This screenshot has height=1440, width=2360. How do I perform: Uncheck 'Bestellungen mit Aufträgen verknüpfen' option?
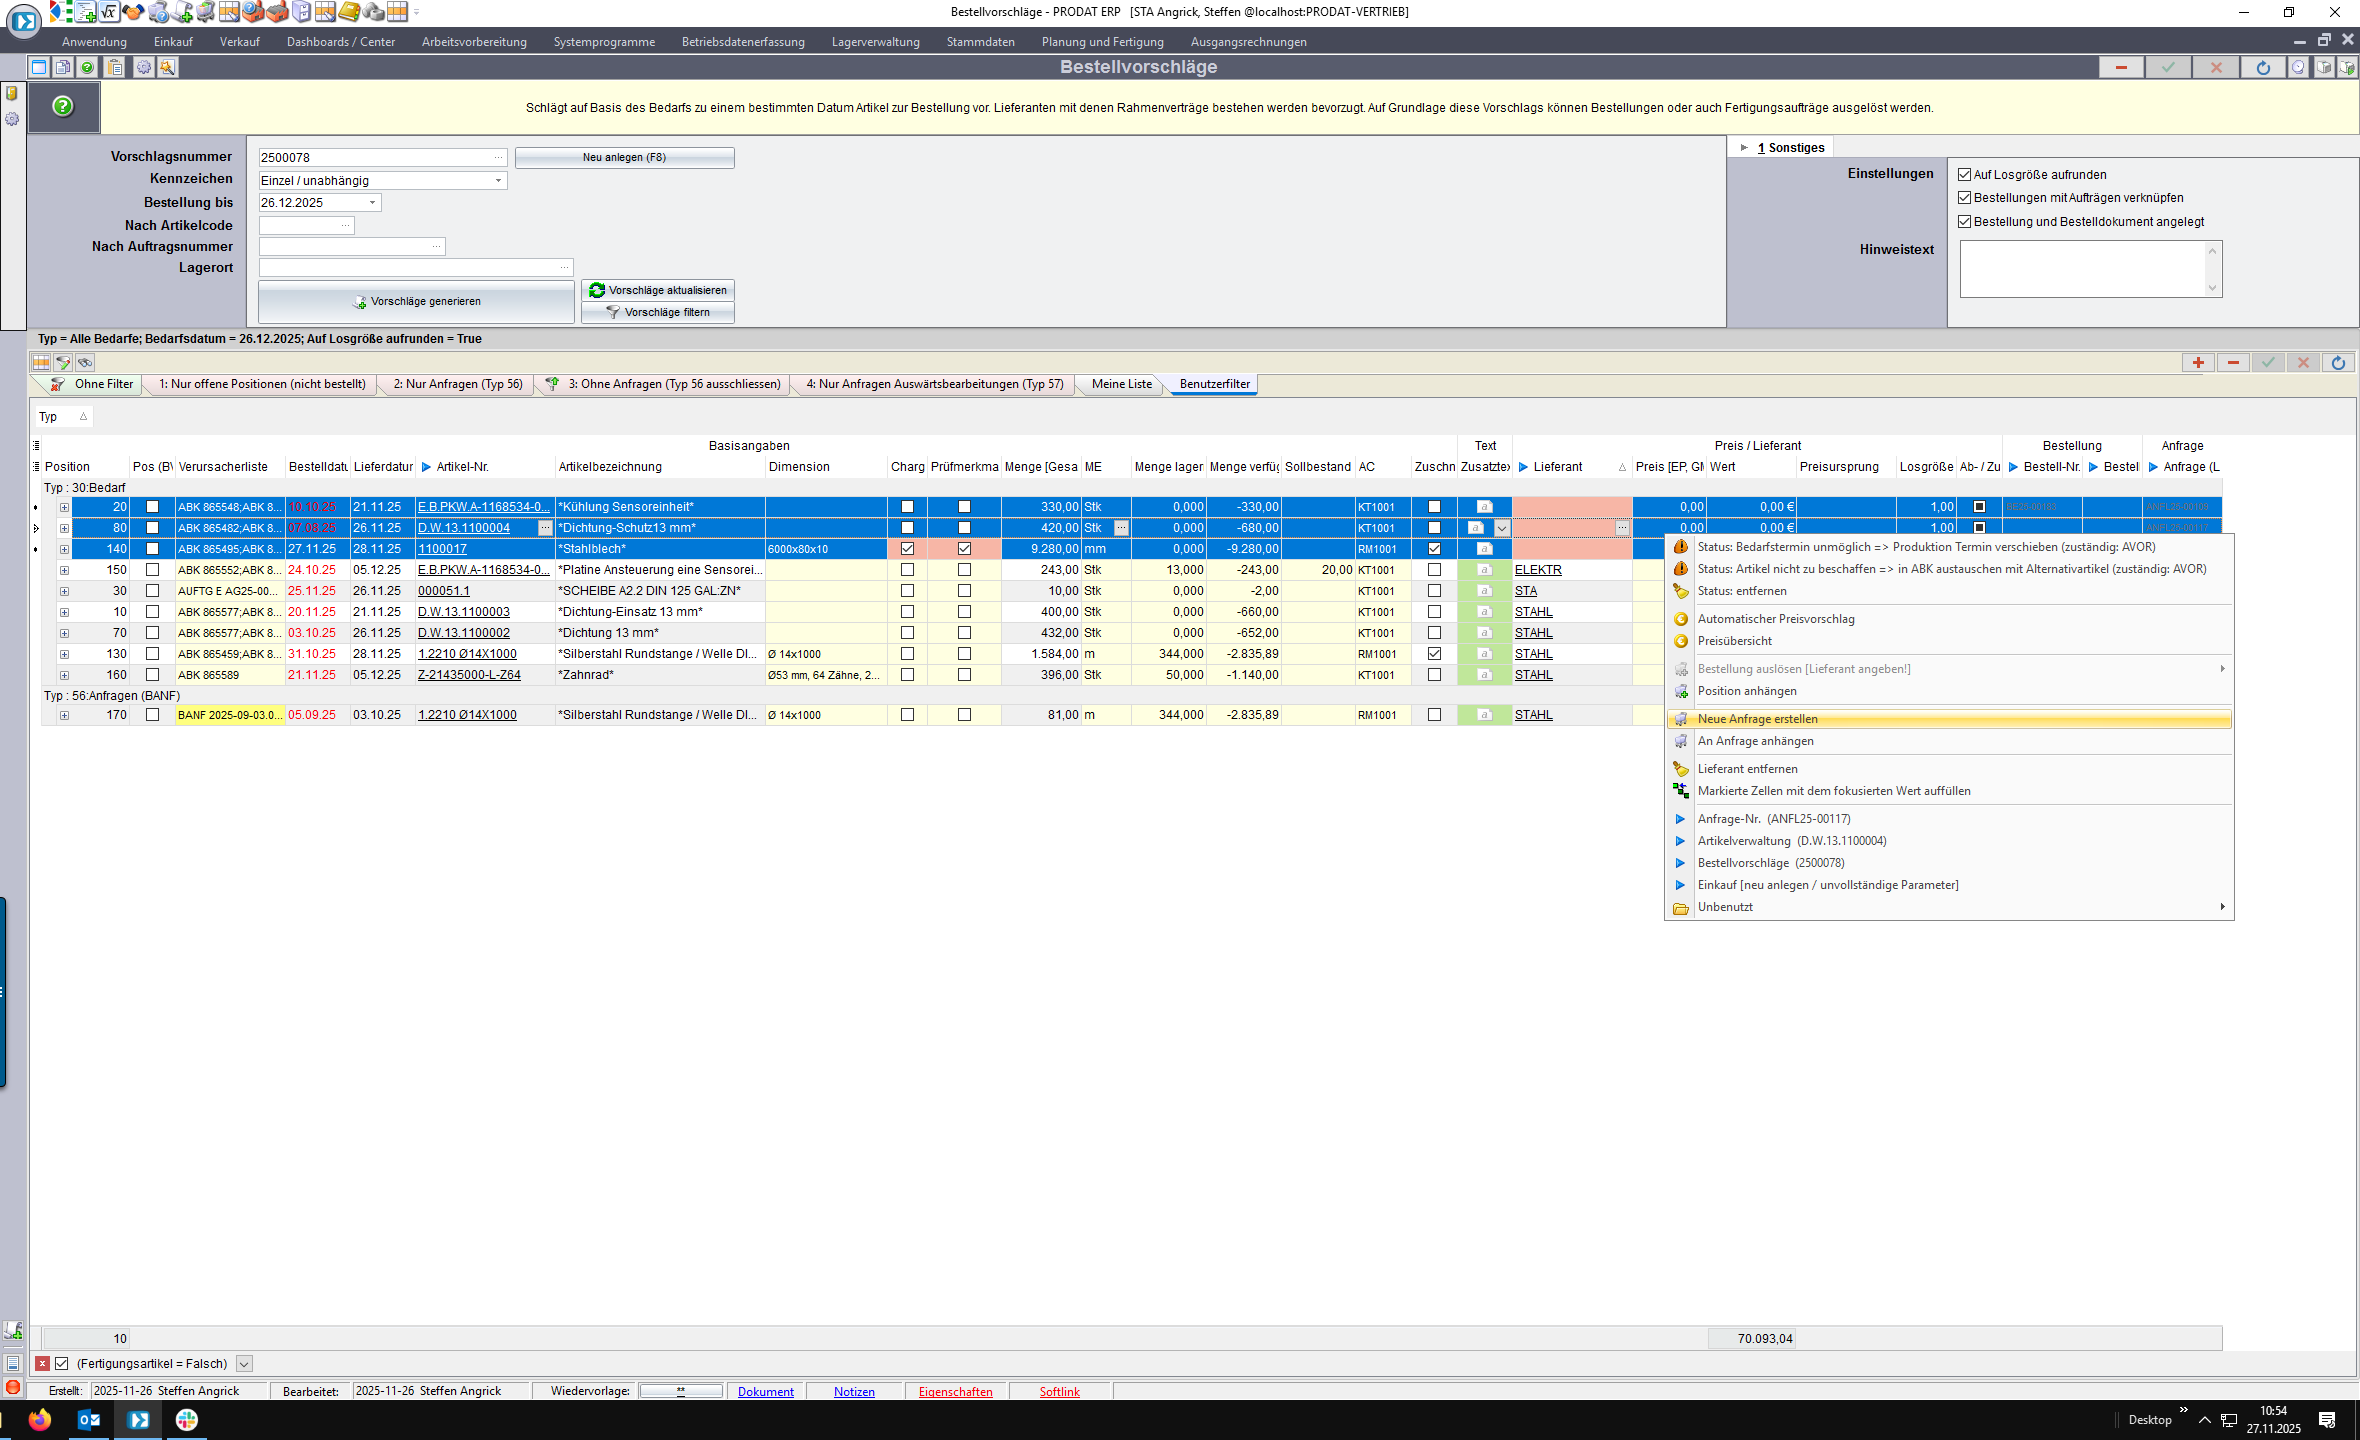tap(1964, 198)
